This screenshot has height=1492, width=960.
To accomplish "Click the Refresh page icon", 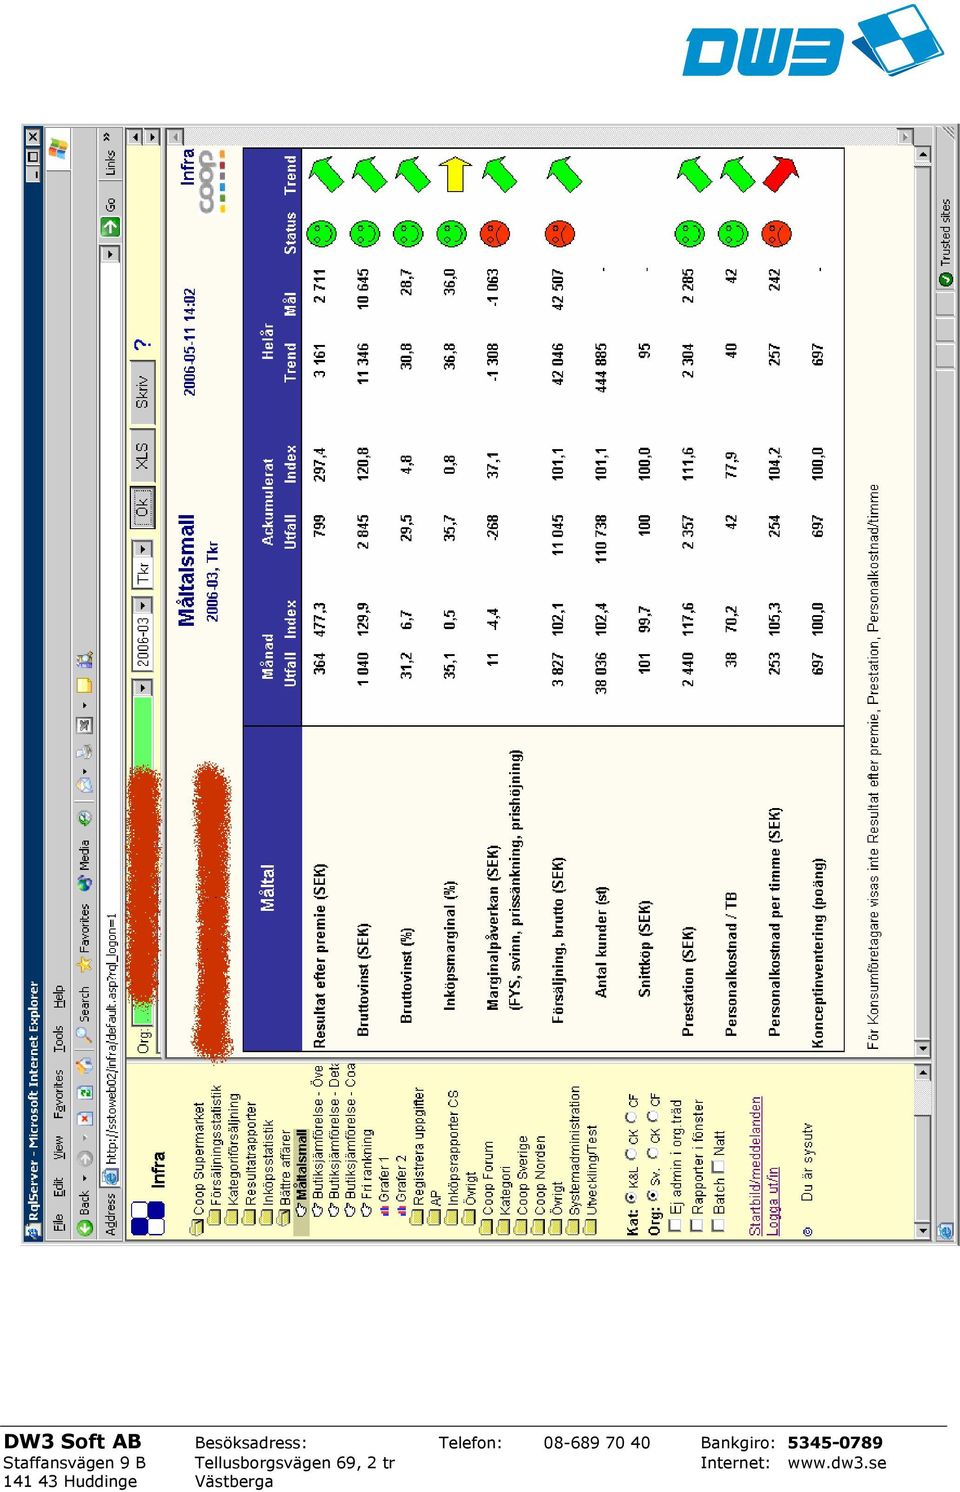I will point(85,1092).
